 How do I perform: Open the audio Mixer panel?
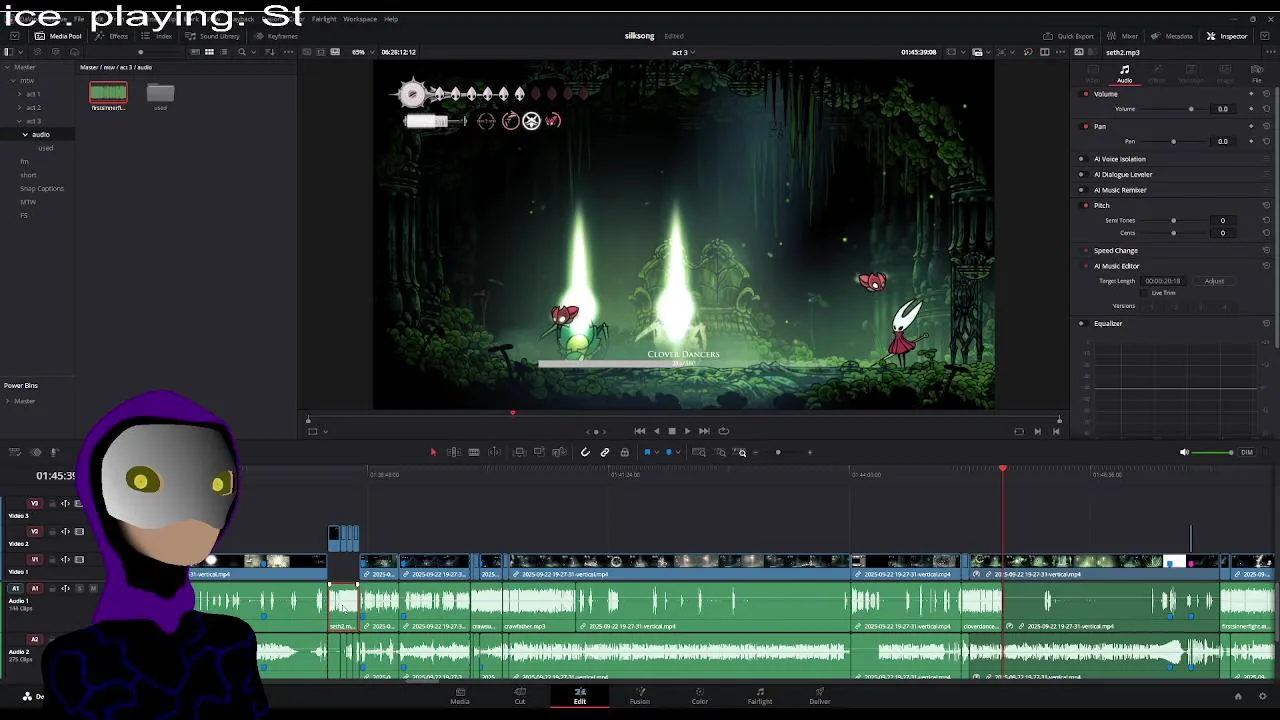[x=1123, y=36]
